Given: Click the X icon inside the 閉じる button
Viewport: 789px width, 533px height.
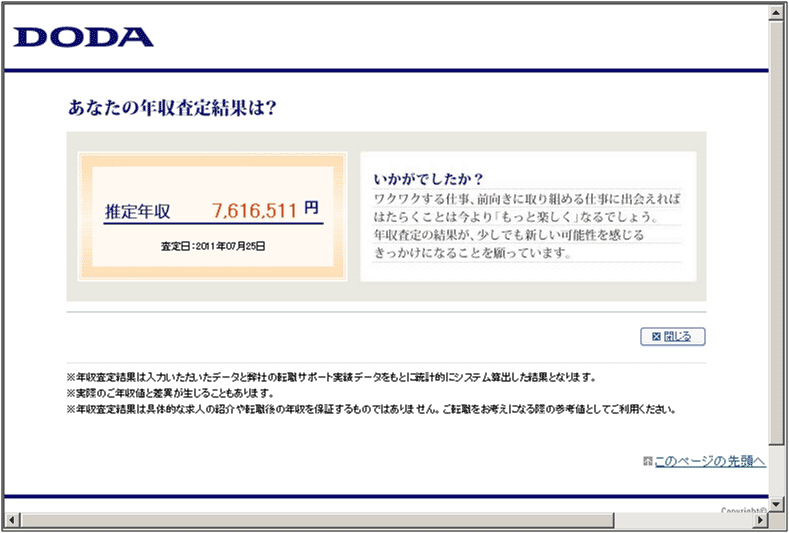Looking at the screenshot, I should [x=657, y=336].
